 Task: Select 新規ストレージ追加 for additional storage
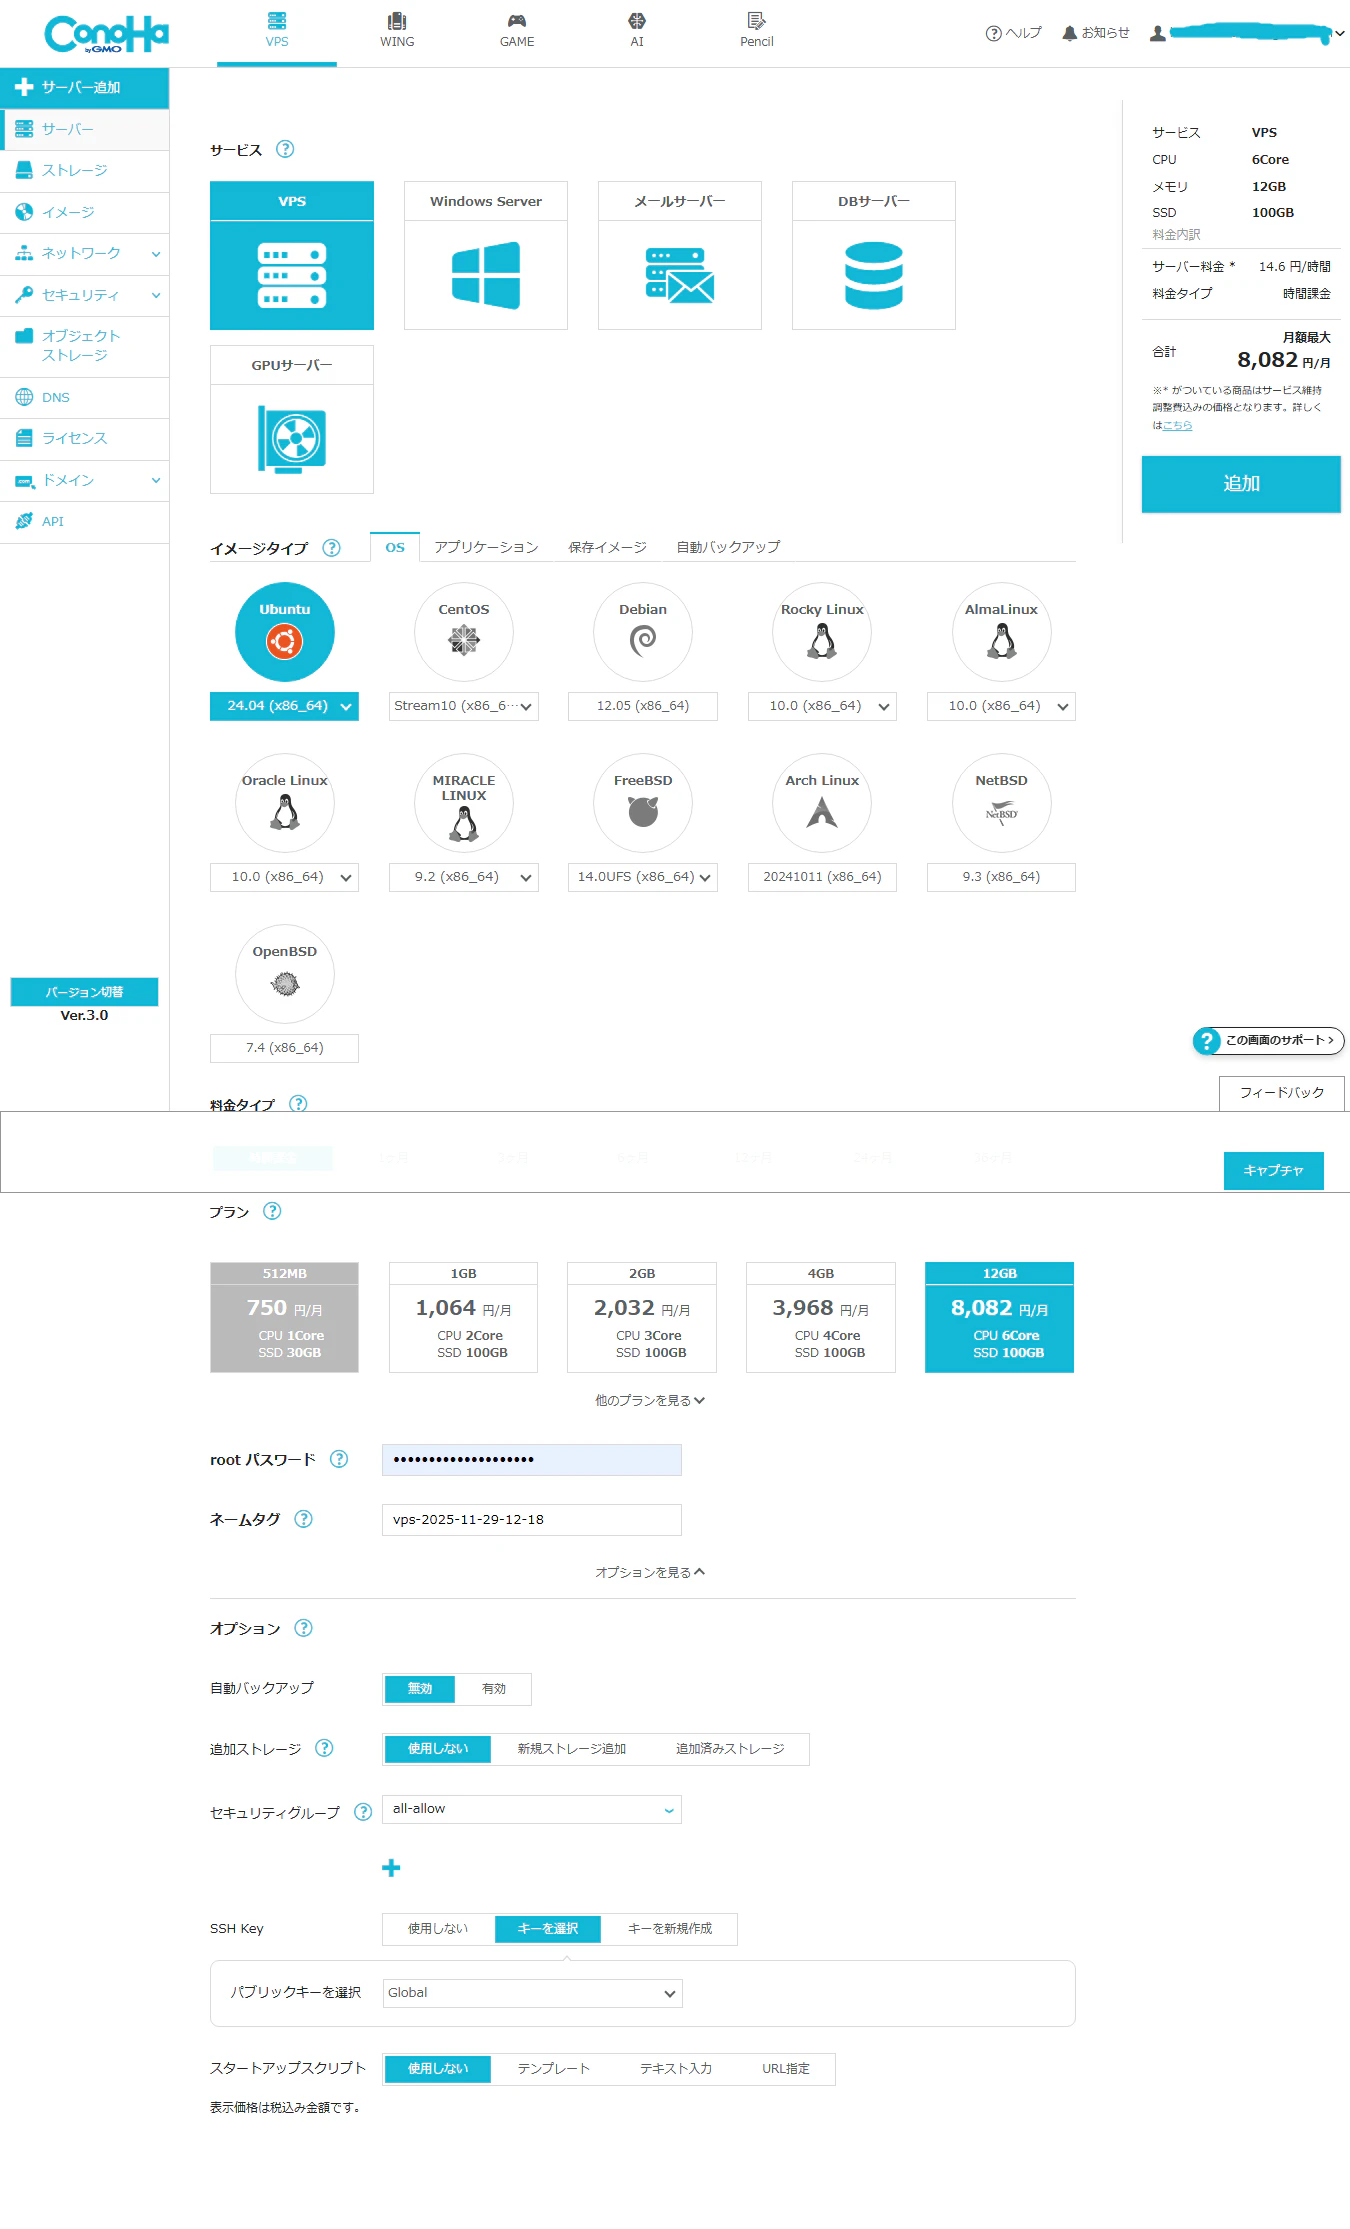coord(572,1749)
